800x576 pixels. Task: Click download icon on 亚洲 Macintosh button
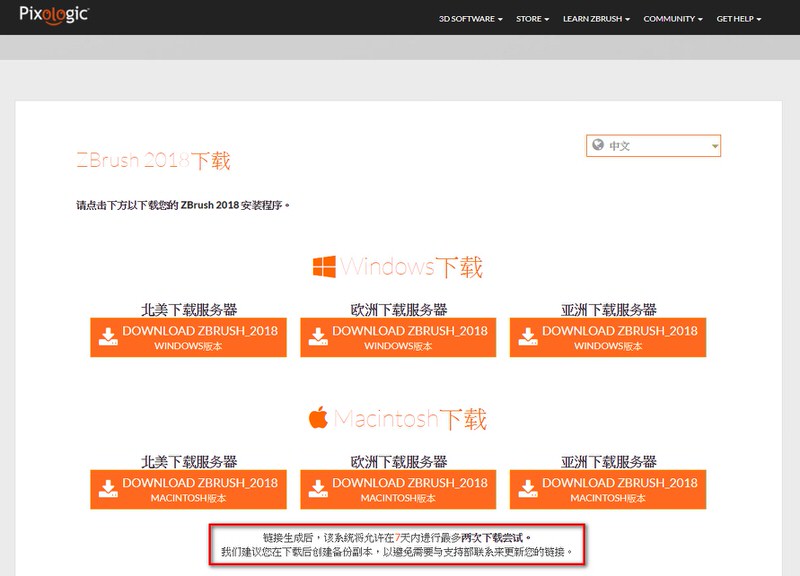pos(528,488)
